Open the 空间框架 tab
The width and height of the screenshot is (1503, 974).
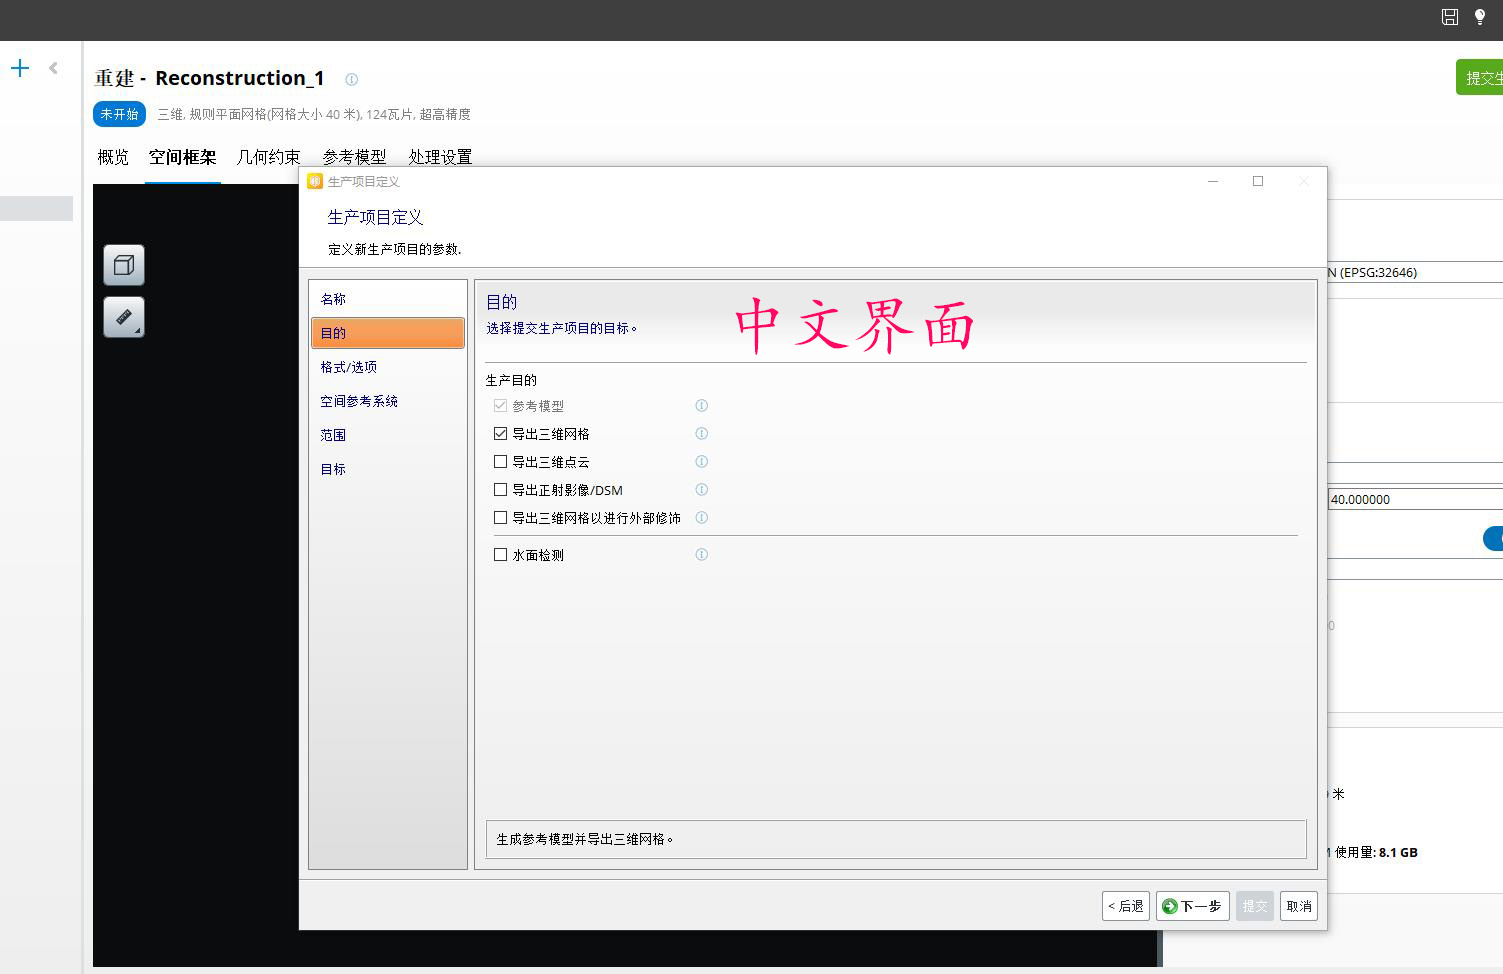[x=183, y=157]
